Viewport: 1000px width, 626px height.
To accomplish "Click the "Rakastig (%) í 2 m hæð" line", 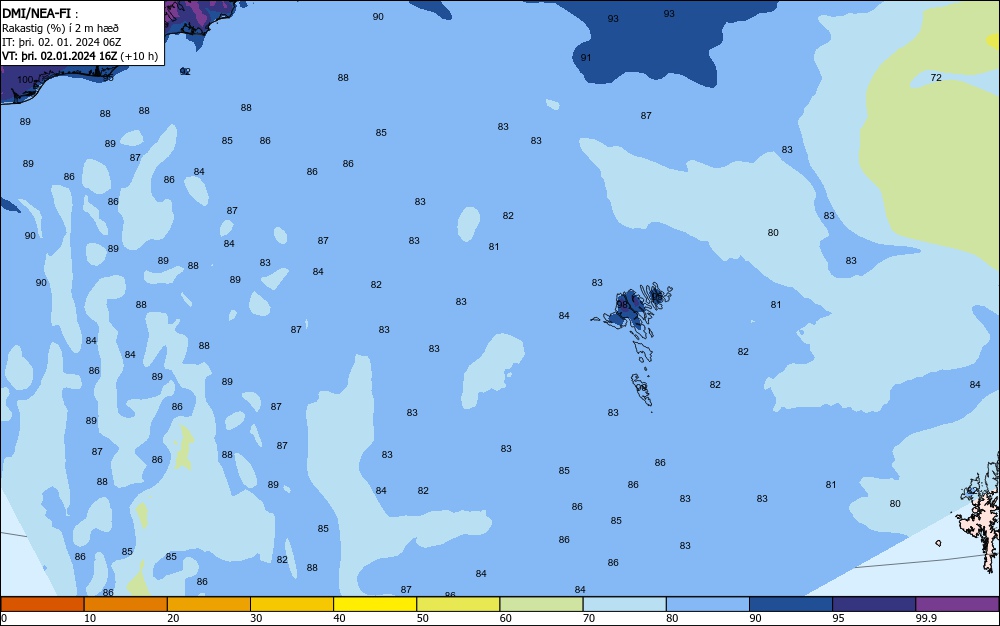I will (61, 28).
